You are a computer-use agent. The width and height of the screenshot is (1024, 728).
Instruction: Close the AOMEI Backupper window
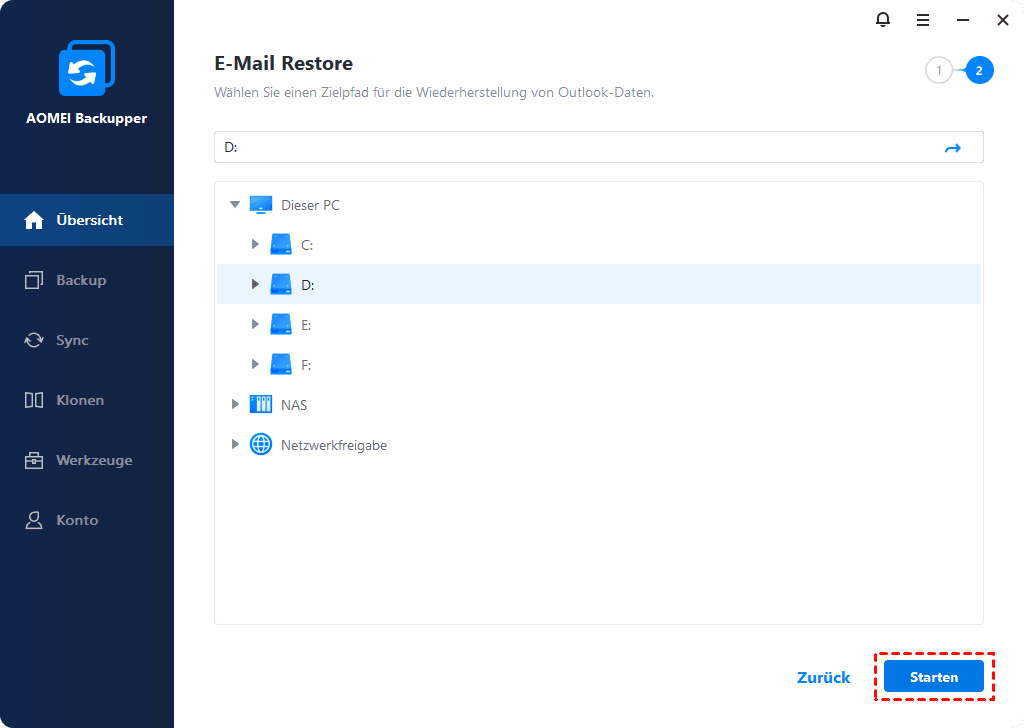1002,20
